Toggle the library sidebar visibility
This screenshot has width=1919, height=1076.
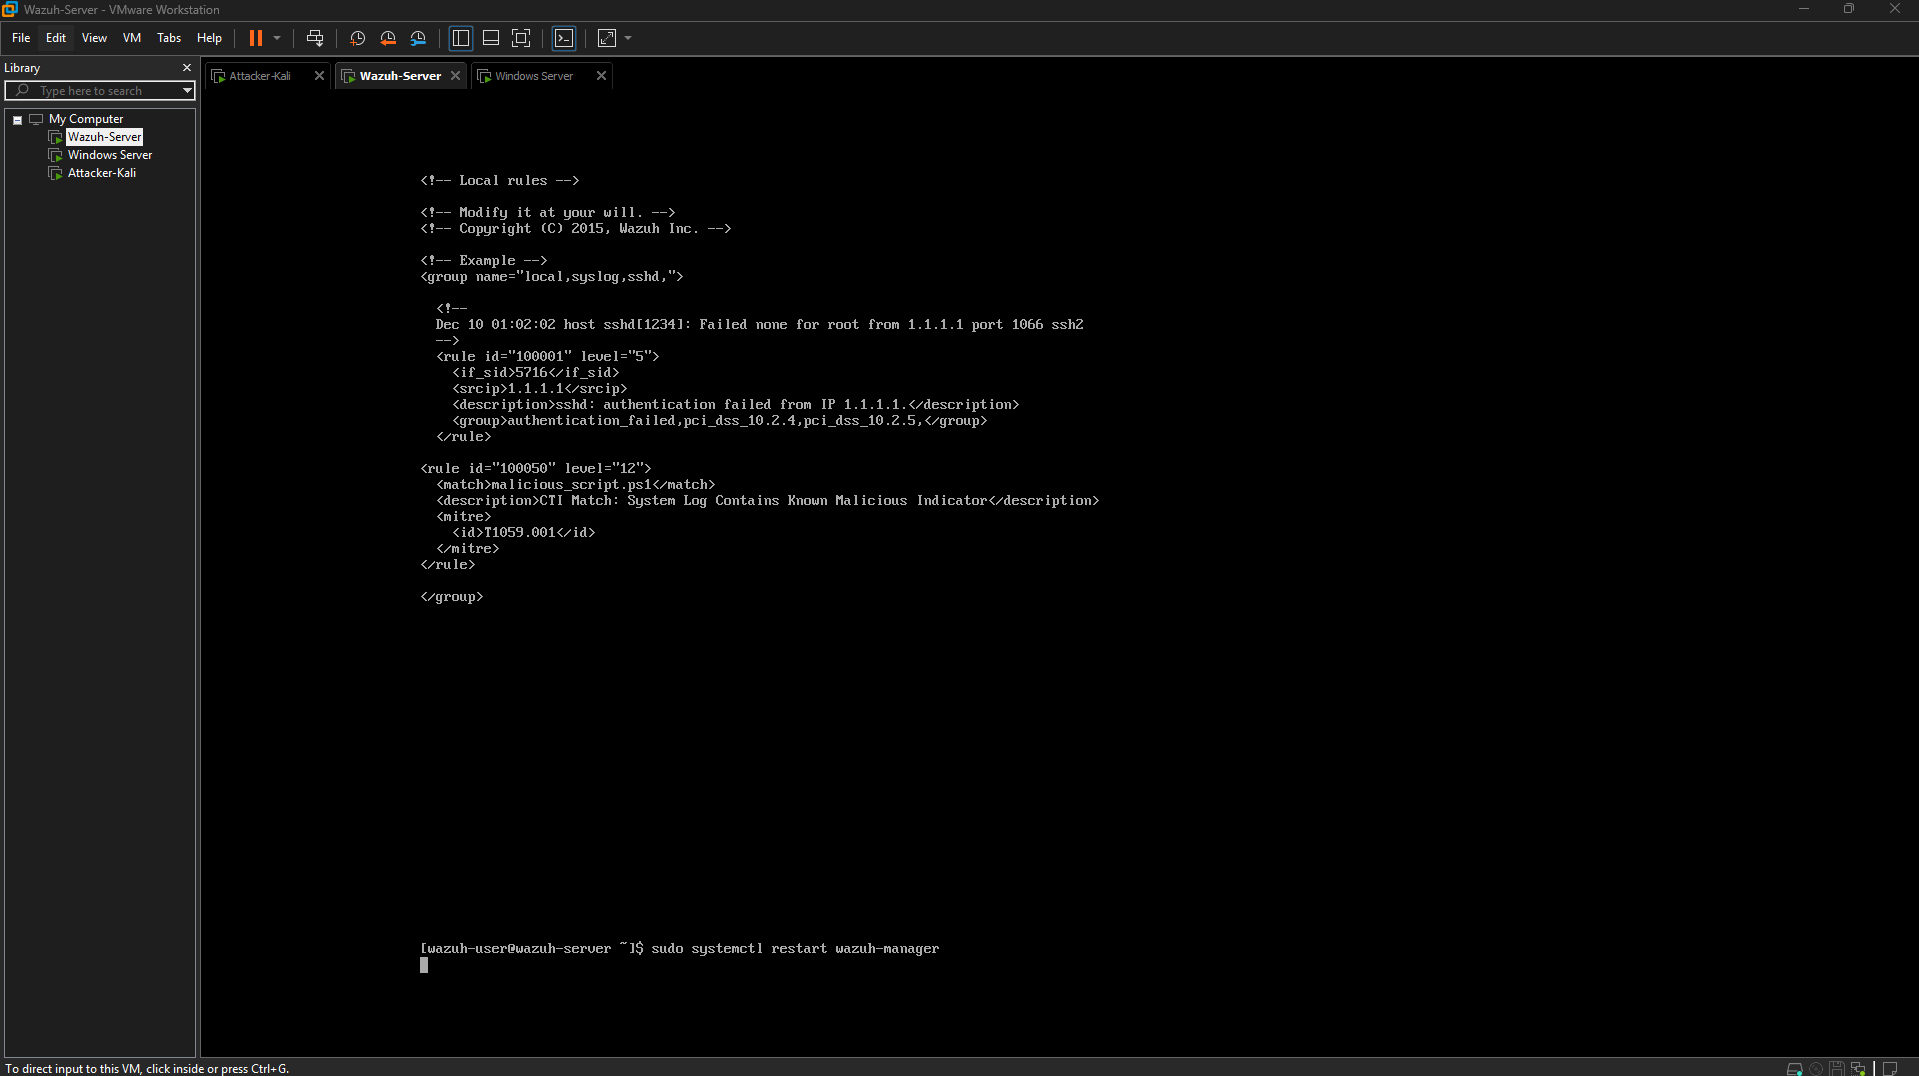tap(461, 38)
